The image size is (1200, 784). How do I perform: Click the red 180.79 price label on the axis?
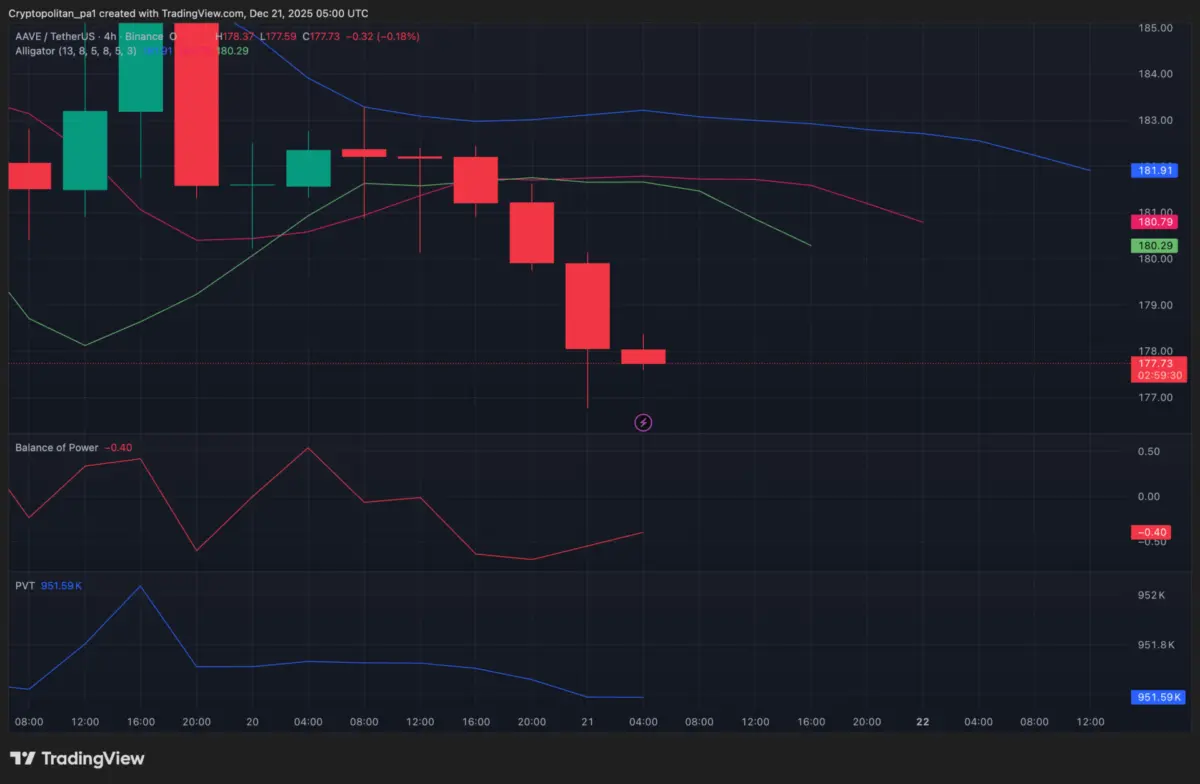click(1154, 221)
